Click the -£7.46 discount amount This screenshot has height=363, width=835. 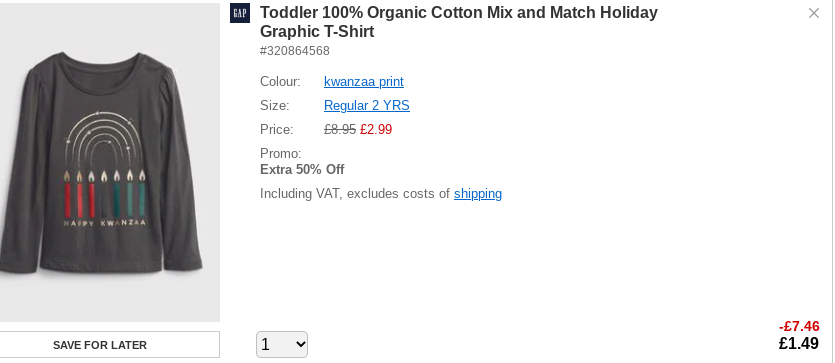click(x=799, y=326)
